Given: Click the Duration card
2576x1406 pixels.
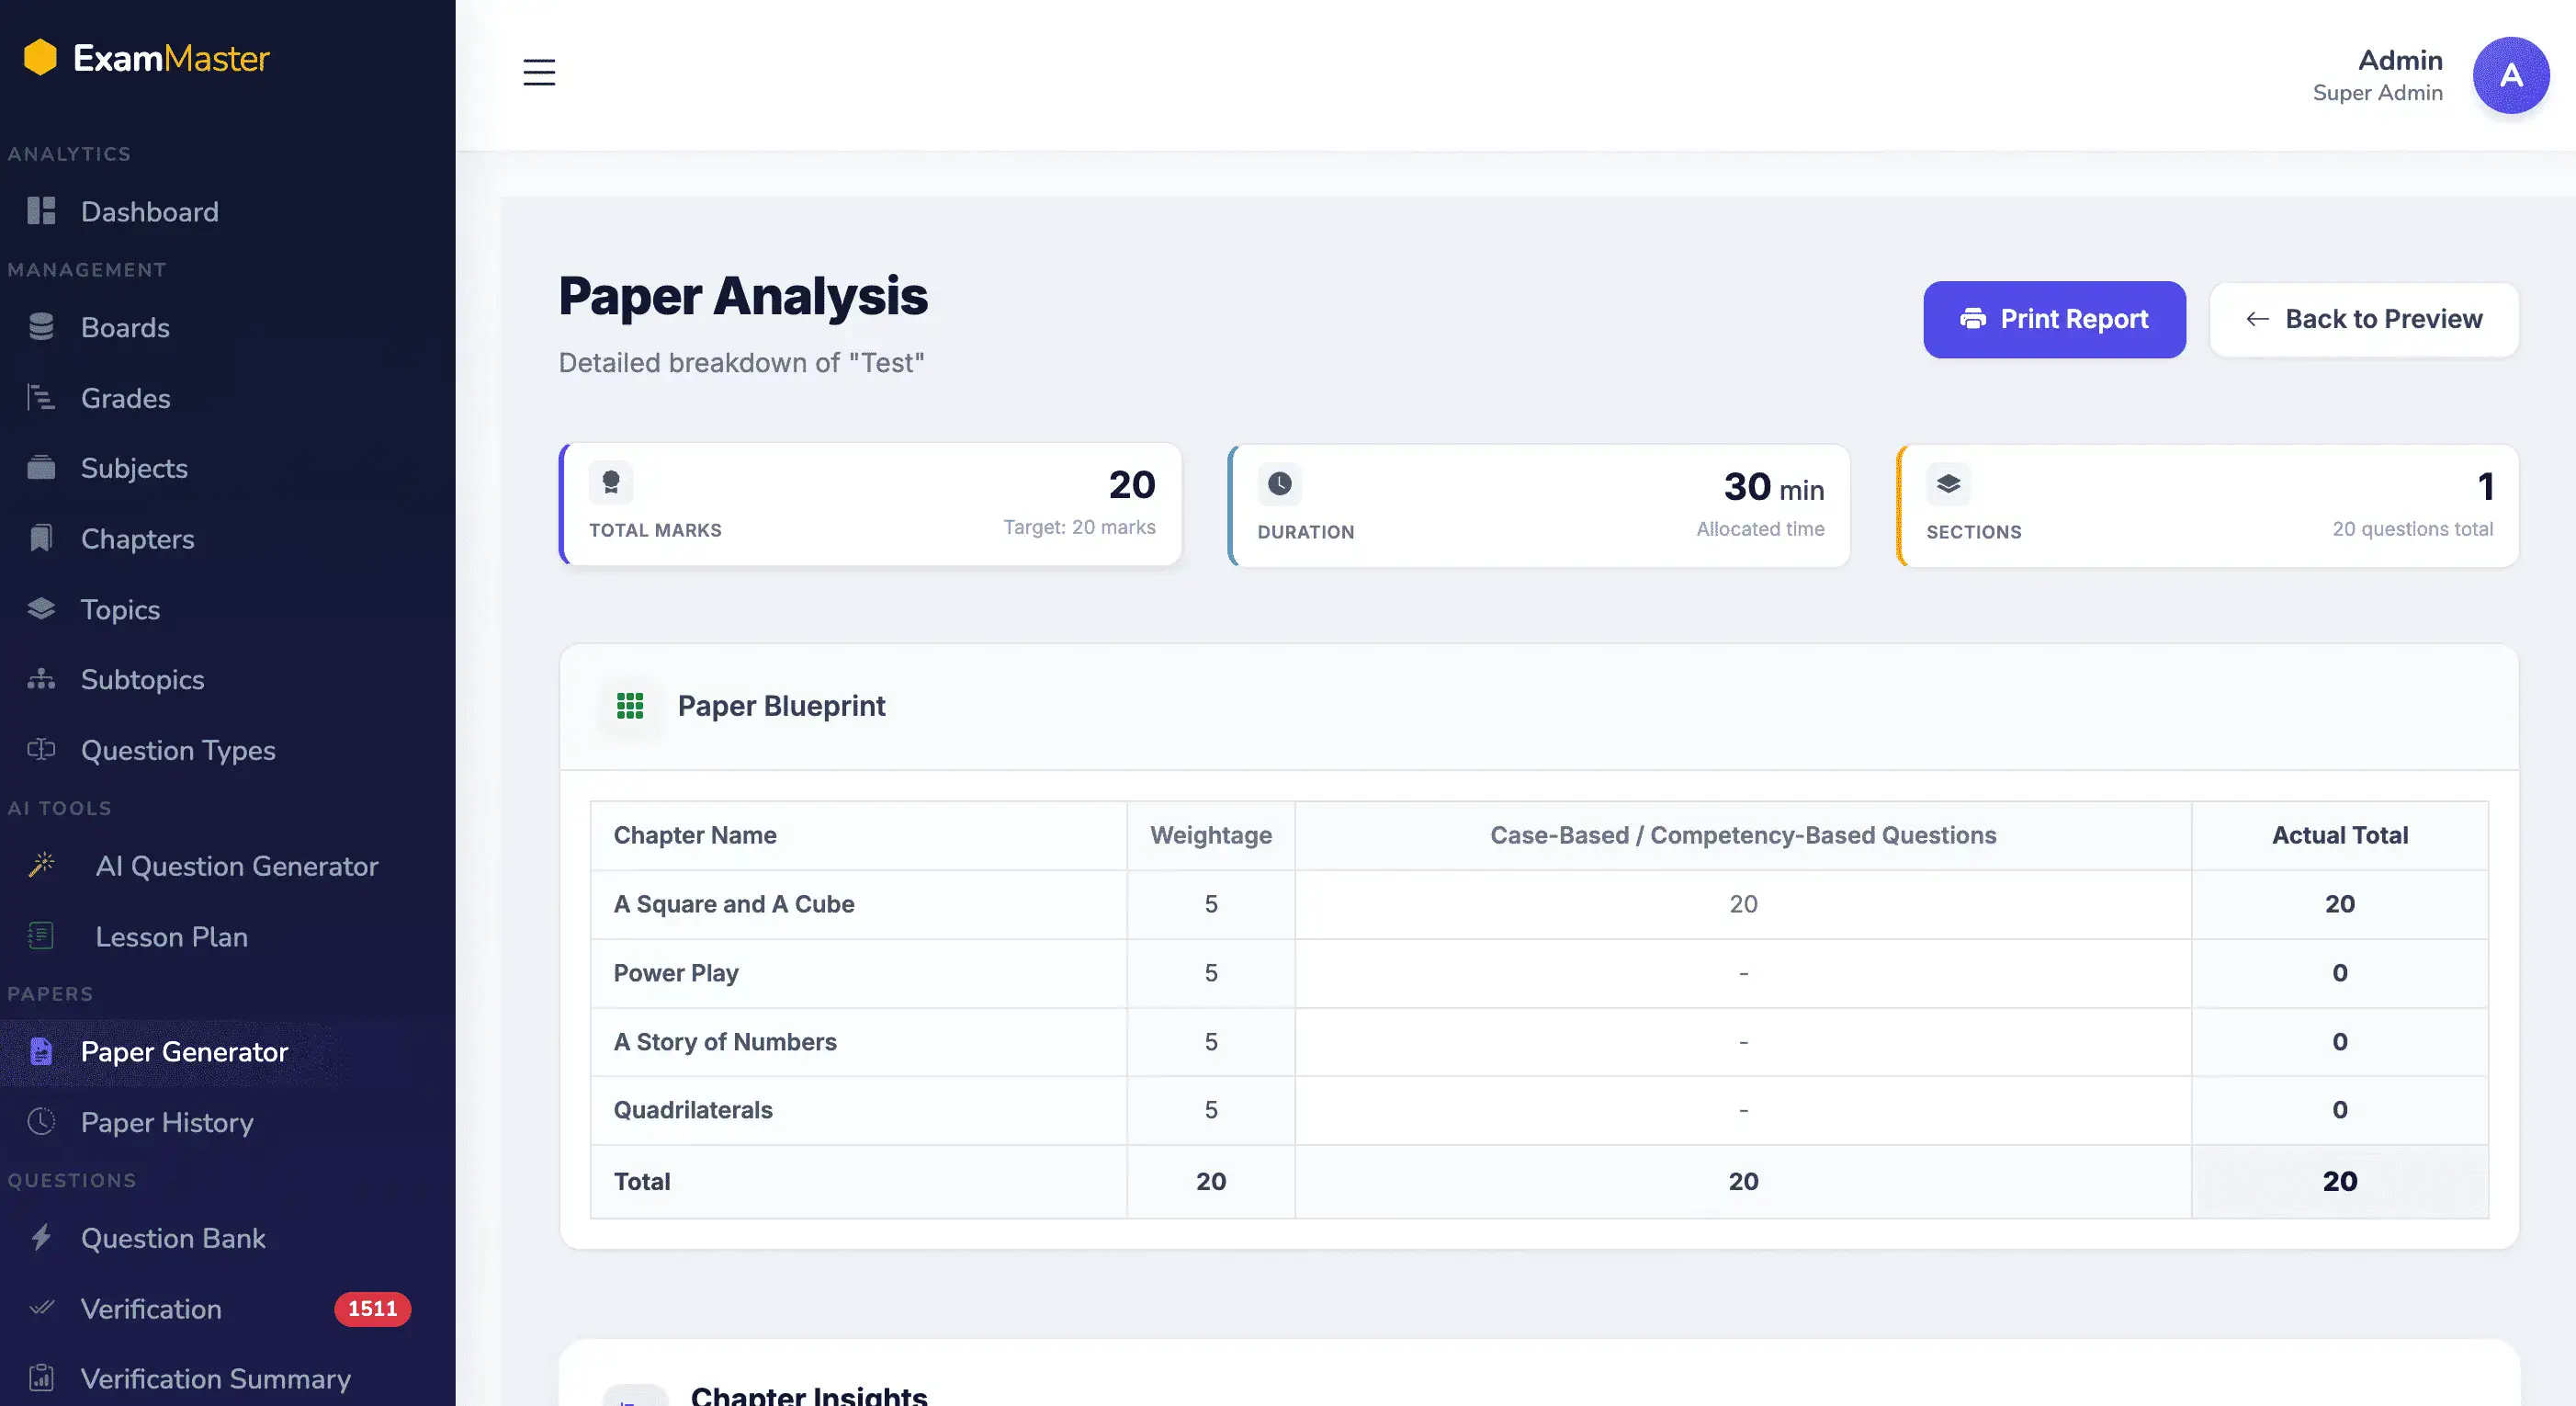Looking at the screenshot, I should click(x=1538, y=505).
